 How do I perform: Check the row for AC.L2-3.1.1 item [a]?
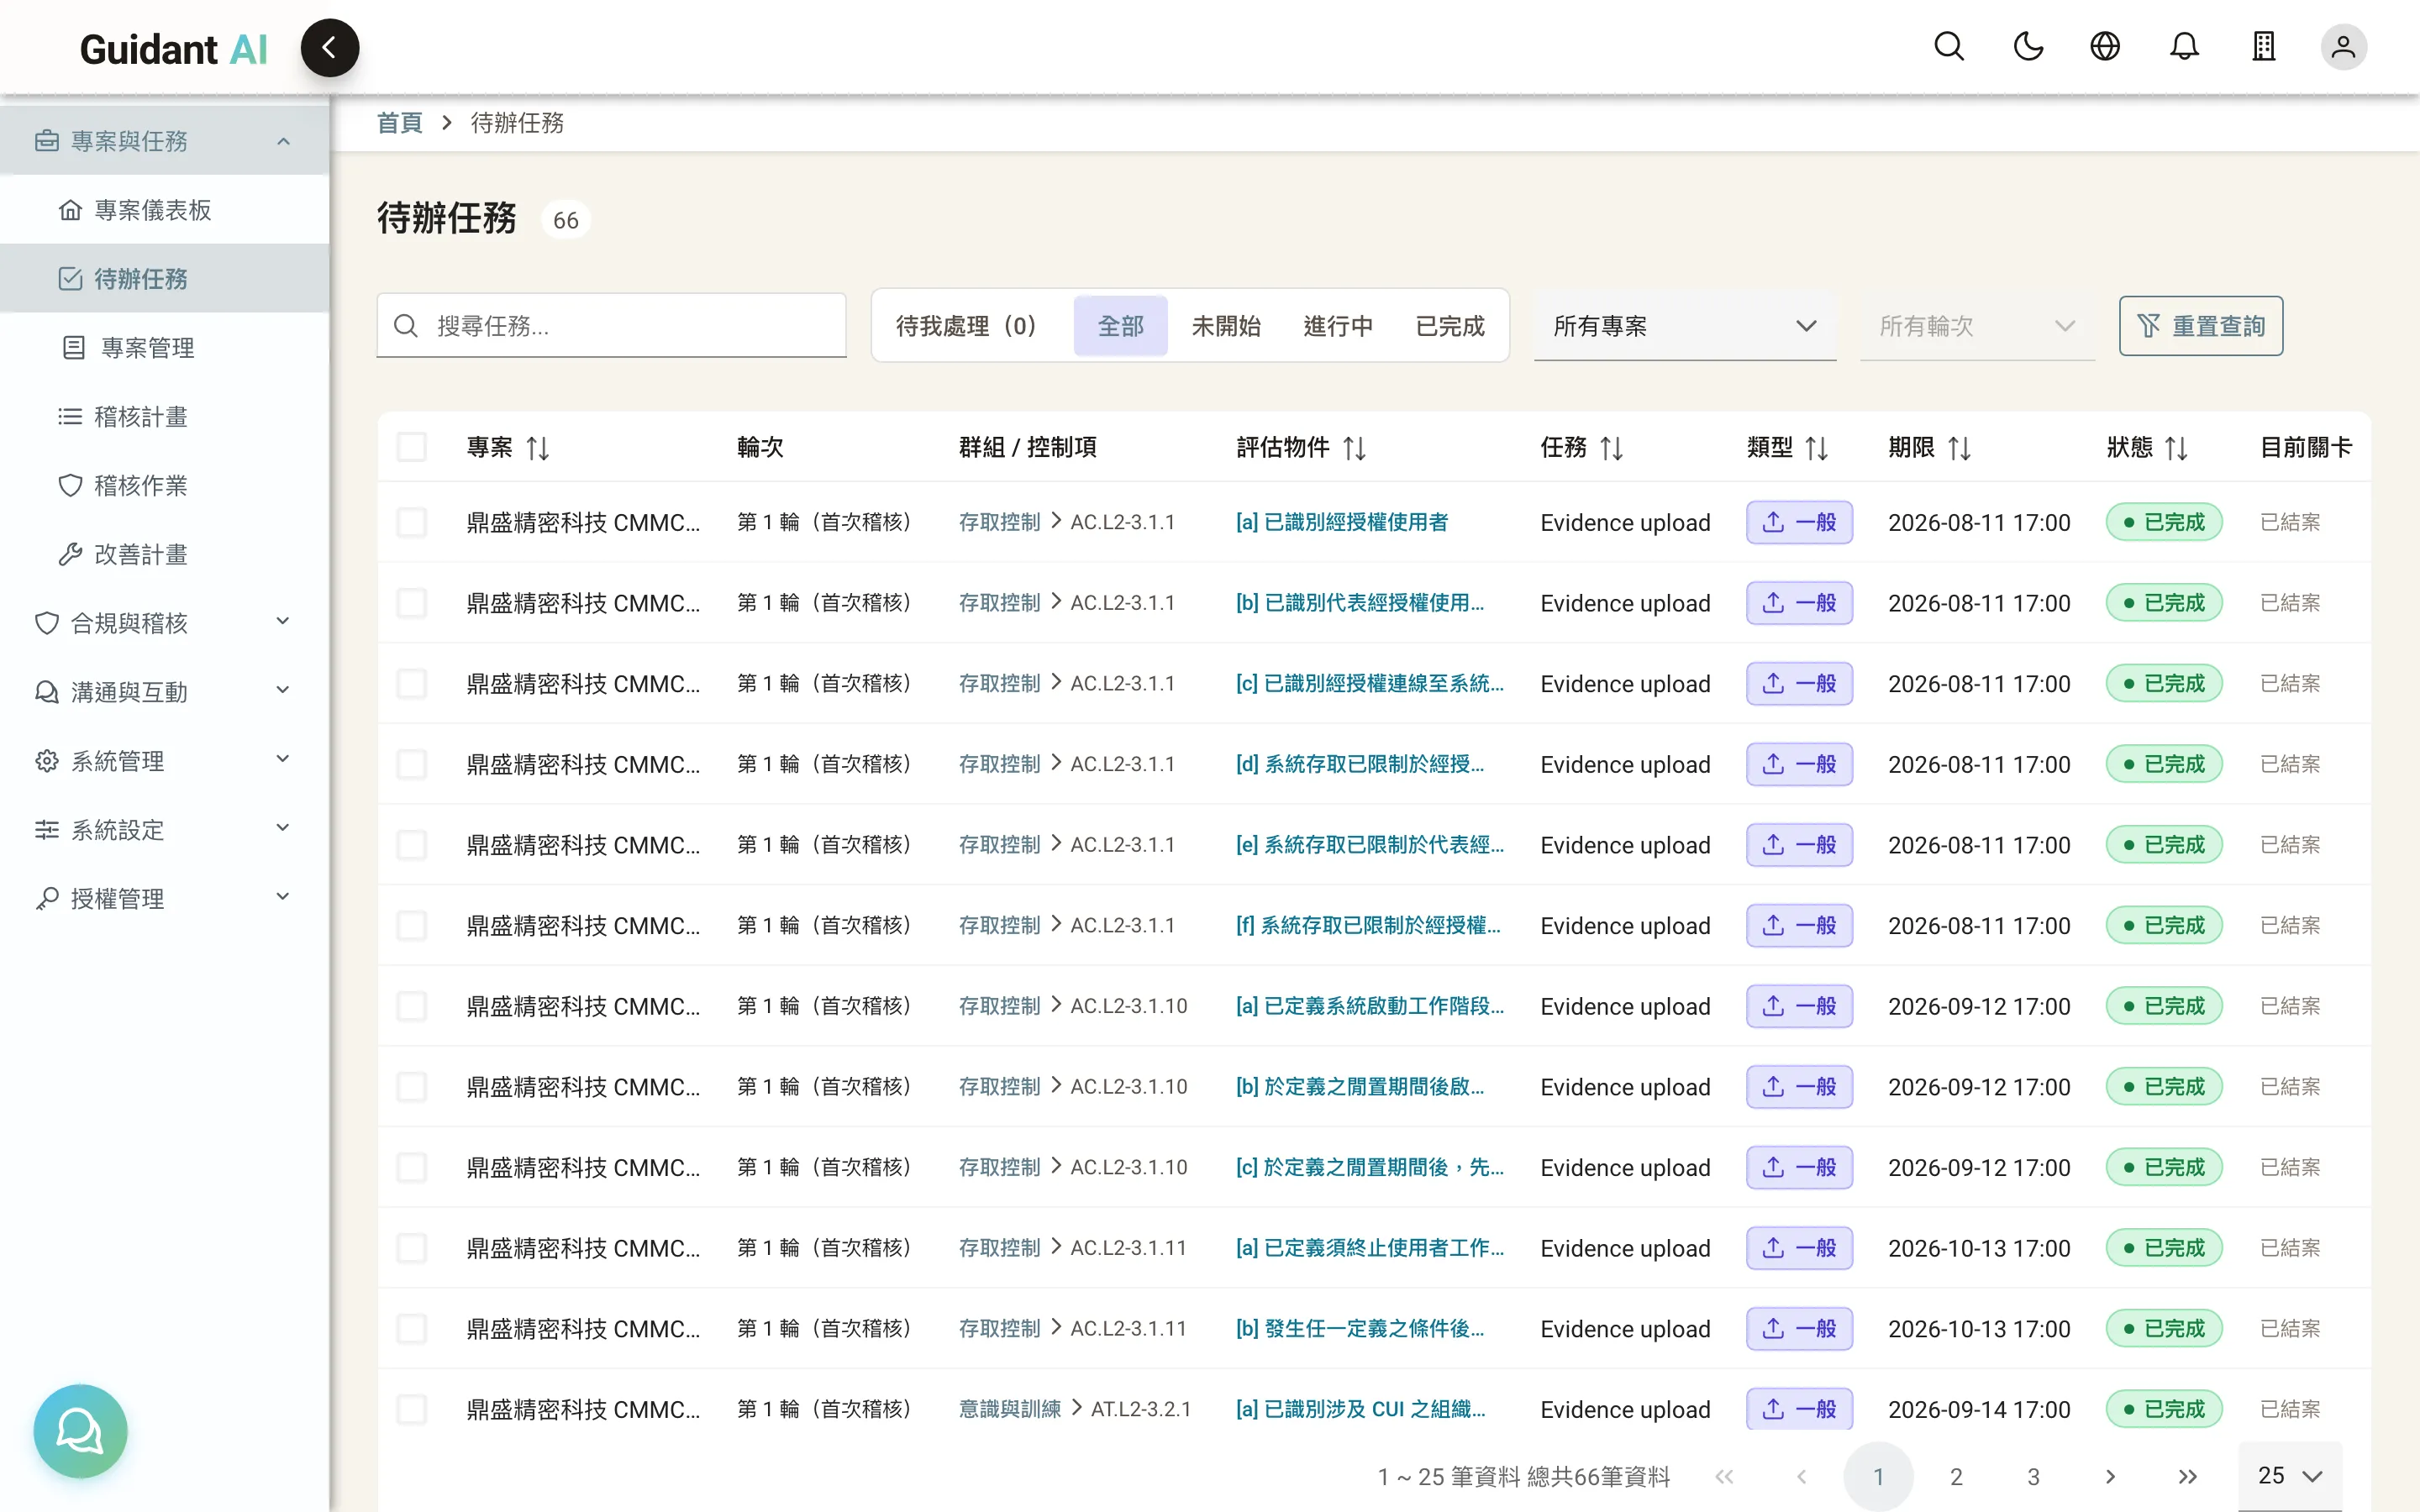[x=411, y=522]
